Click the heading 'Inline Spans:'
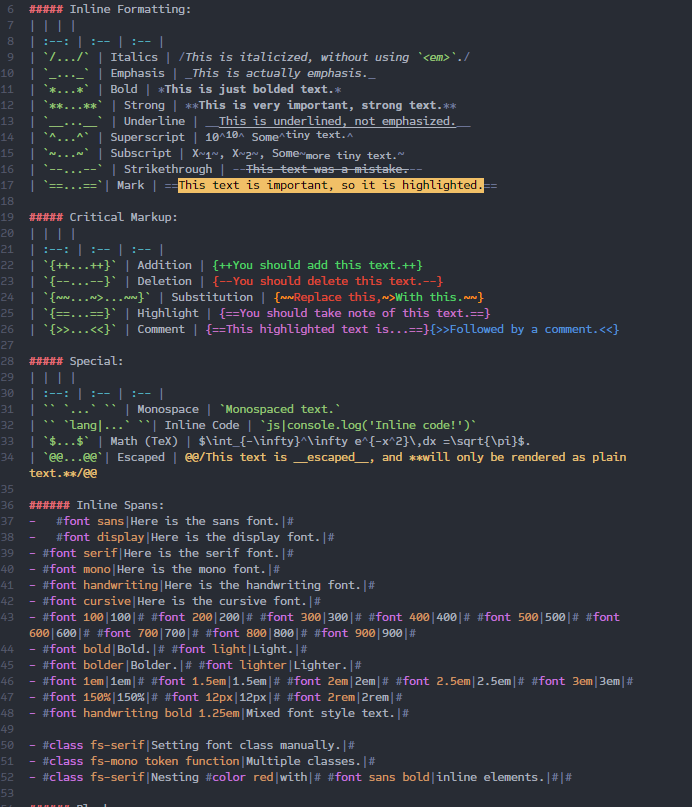Viewport: 692px width, 807px height. pos(120,505)
